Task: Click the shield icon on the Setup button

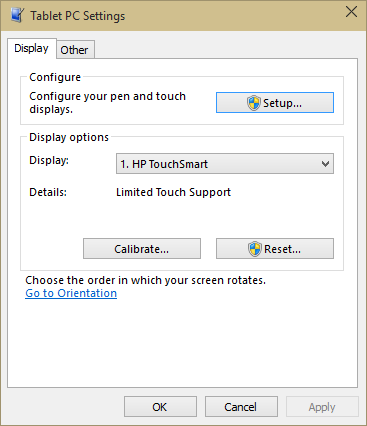Action: 254,103
